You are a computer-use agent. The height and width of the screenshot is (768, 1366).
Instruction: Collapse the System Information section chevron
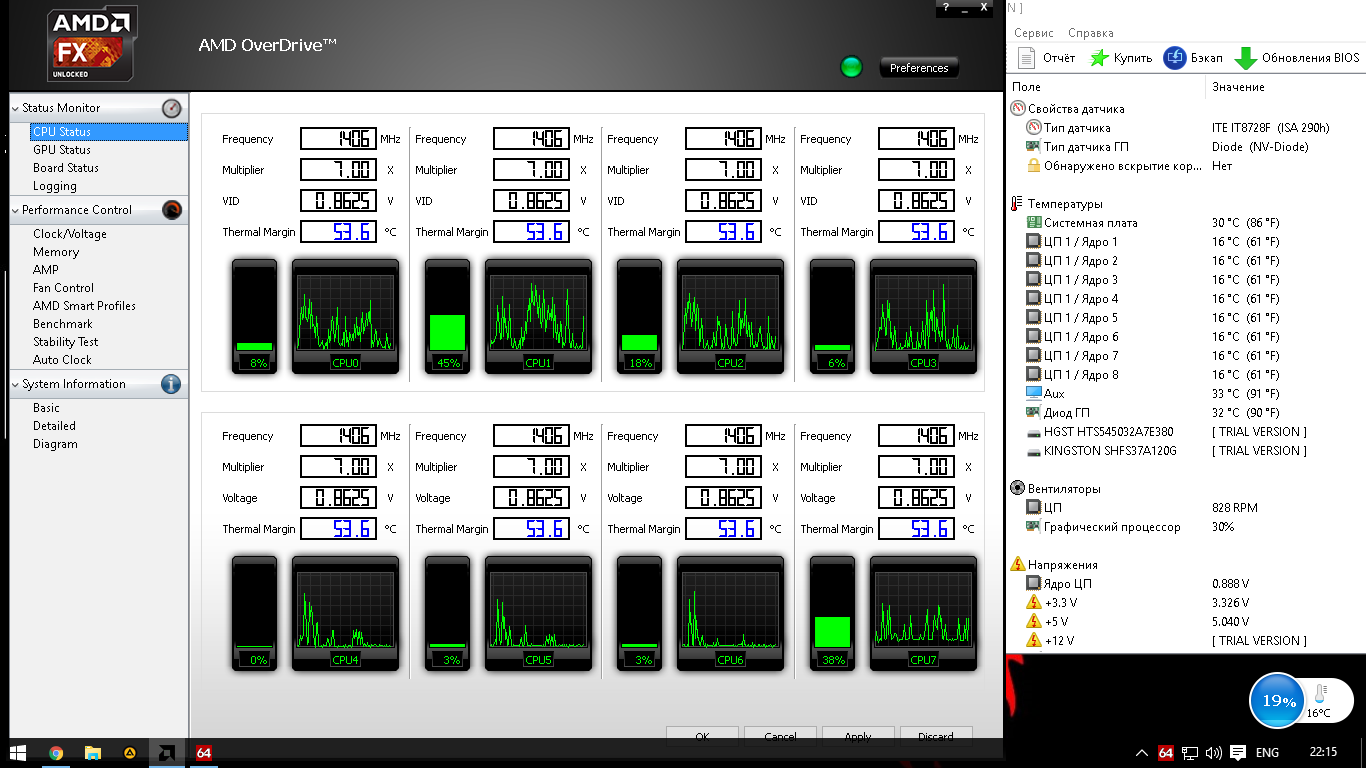point(15,384)
